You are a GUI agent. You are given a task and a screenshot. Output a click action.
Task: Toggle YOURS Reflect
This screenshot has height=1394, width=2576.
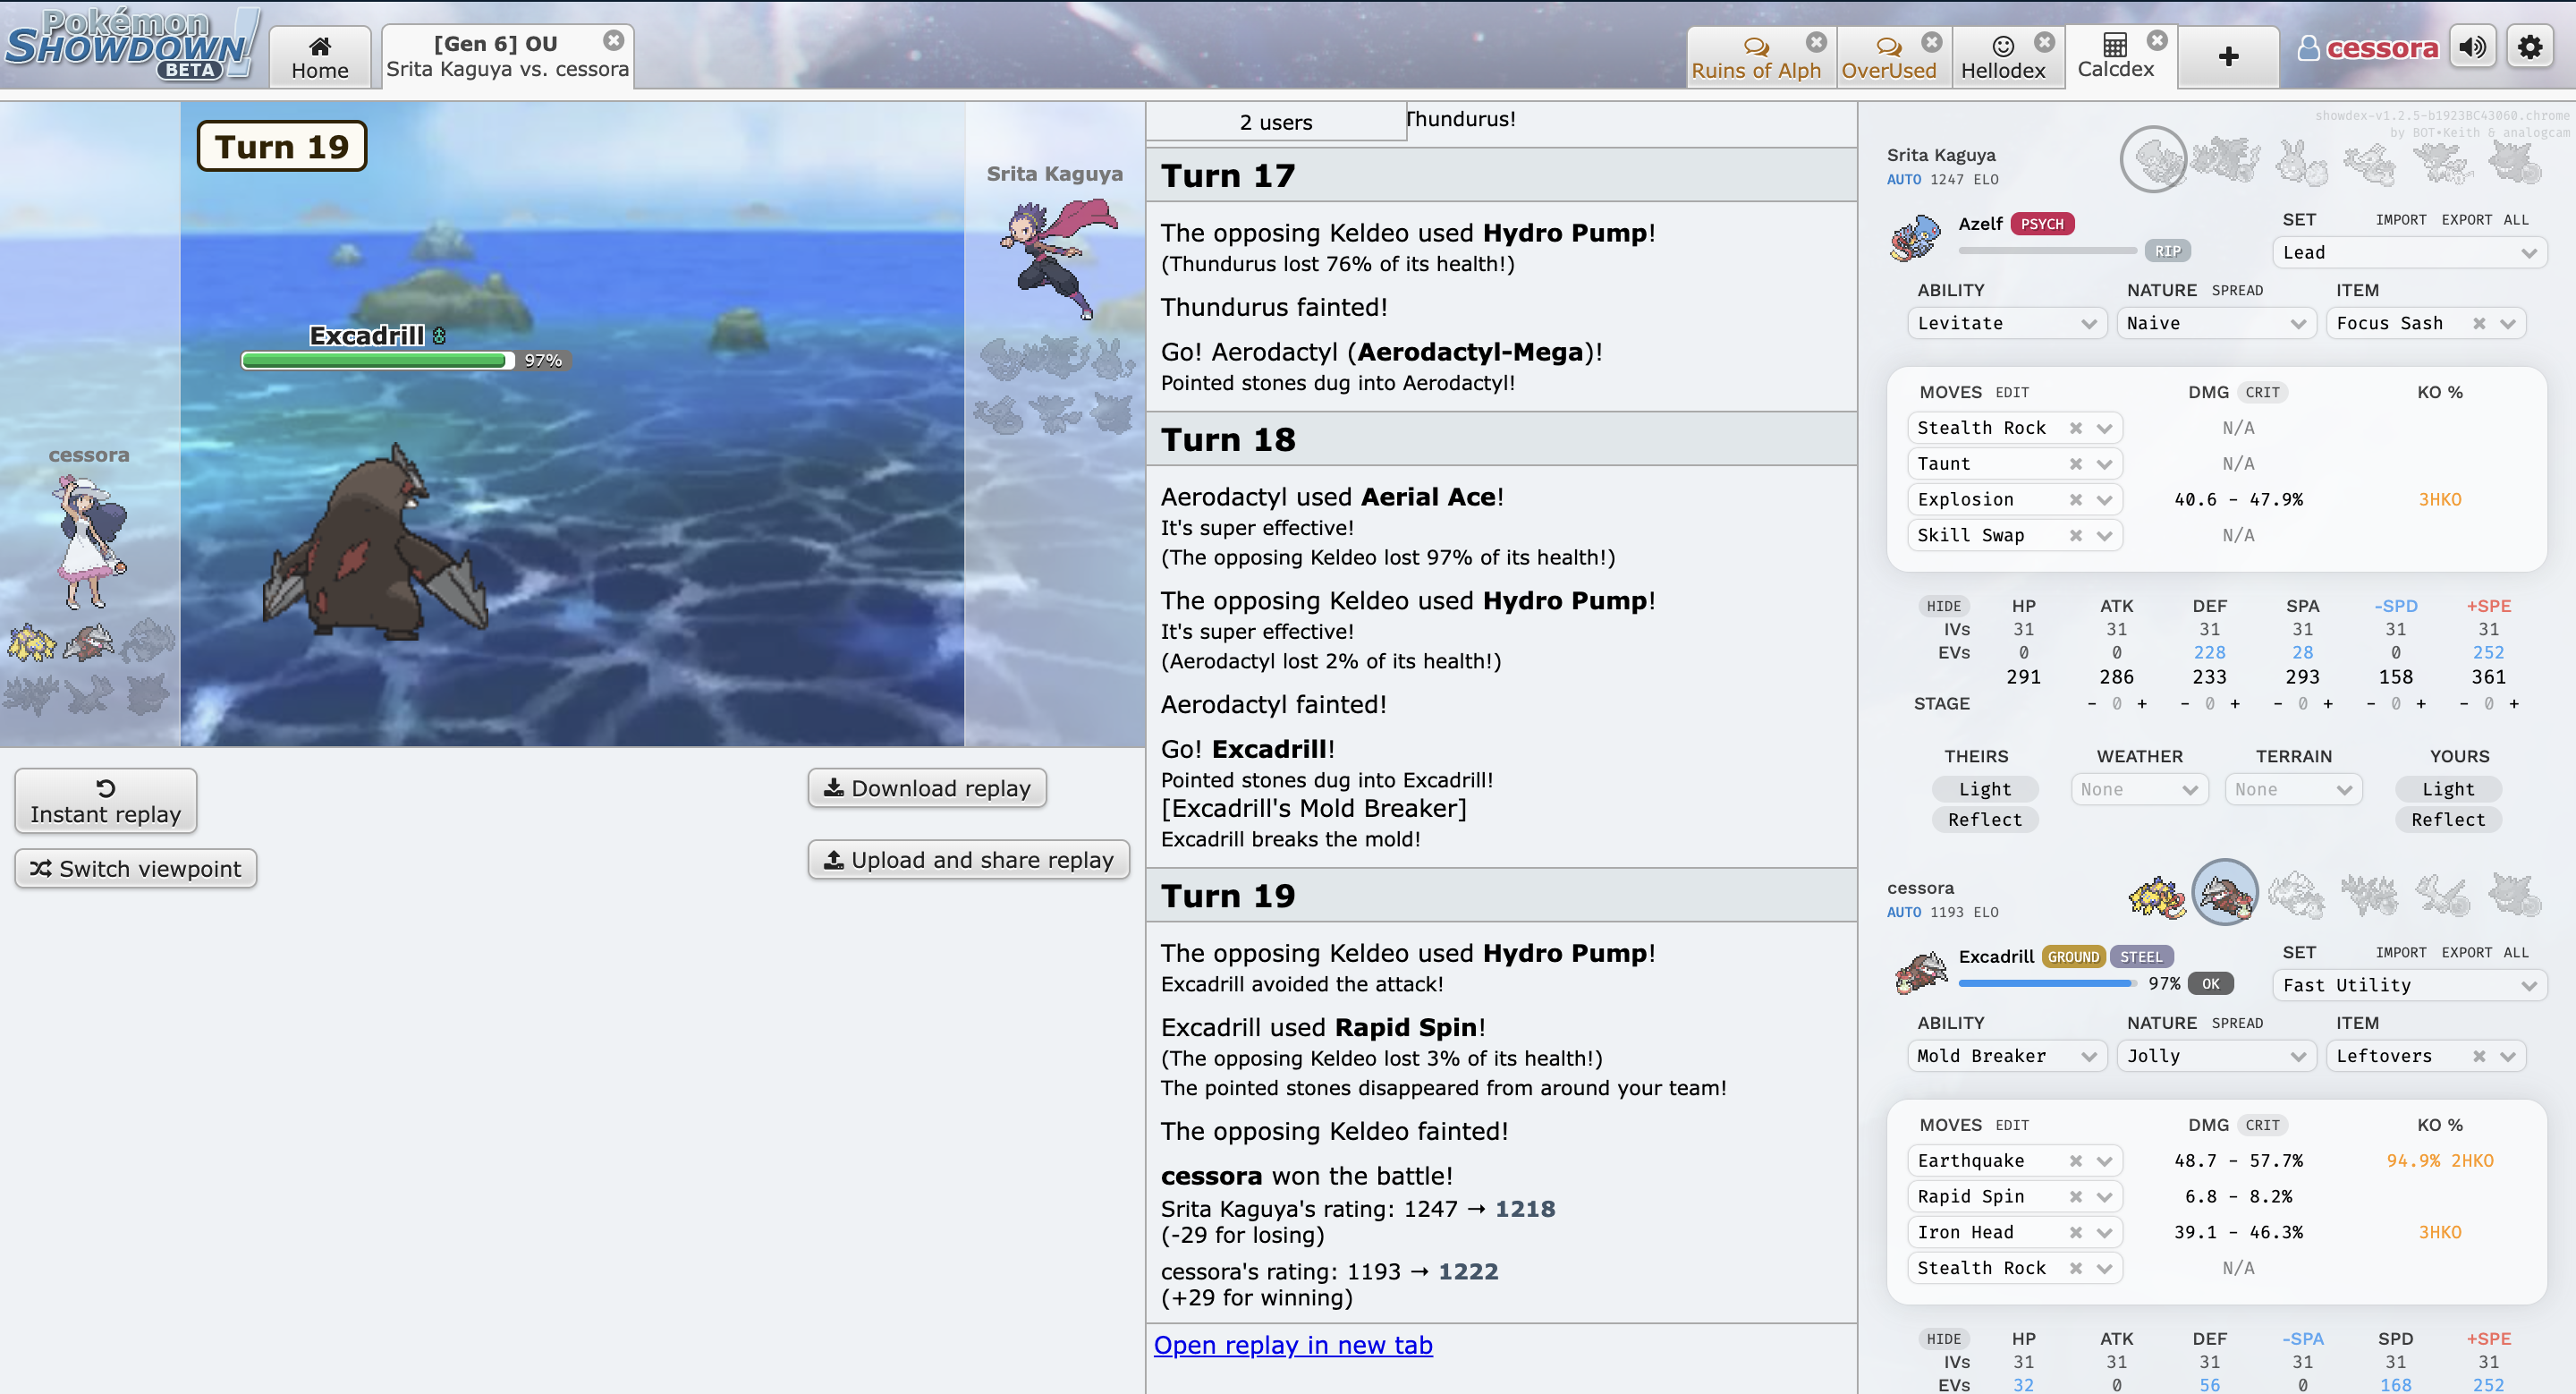(x=2448, y=820)
